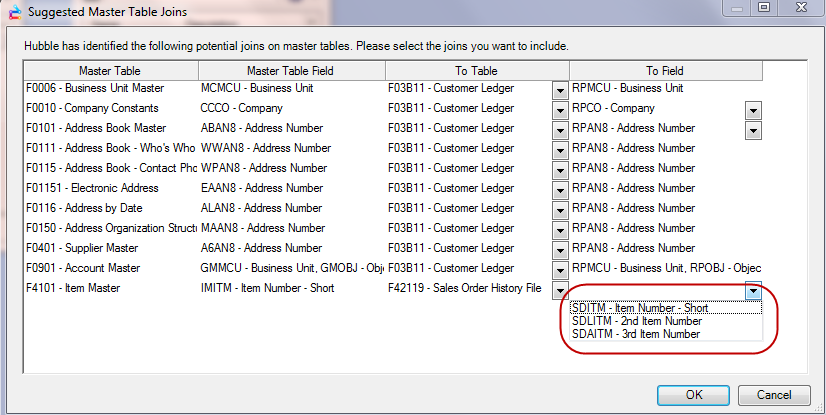Click the Hubble app icon in title bar
The width and height of the screenshot is (826, 415).
[x=12, y=11]
